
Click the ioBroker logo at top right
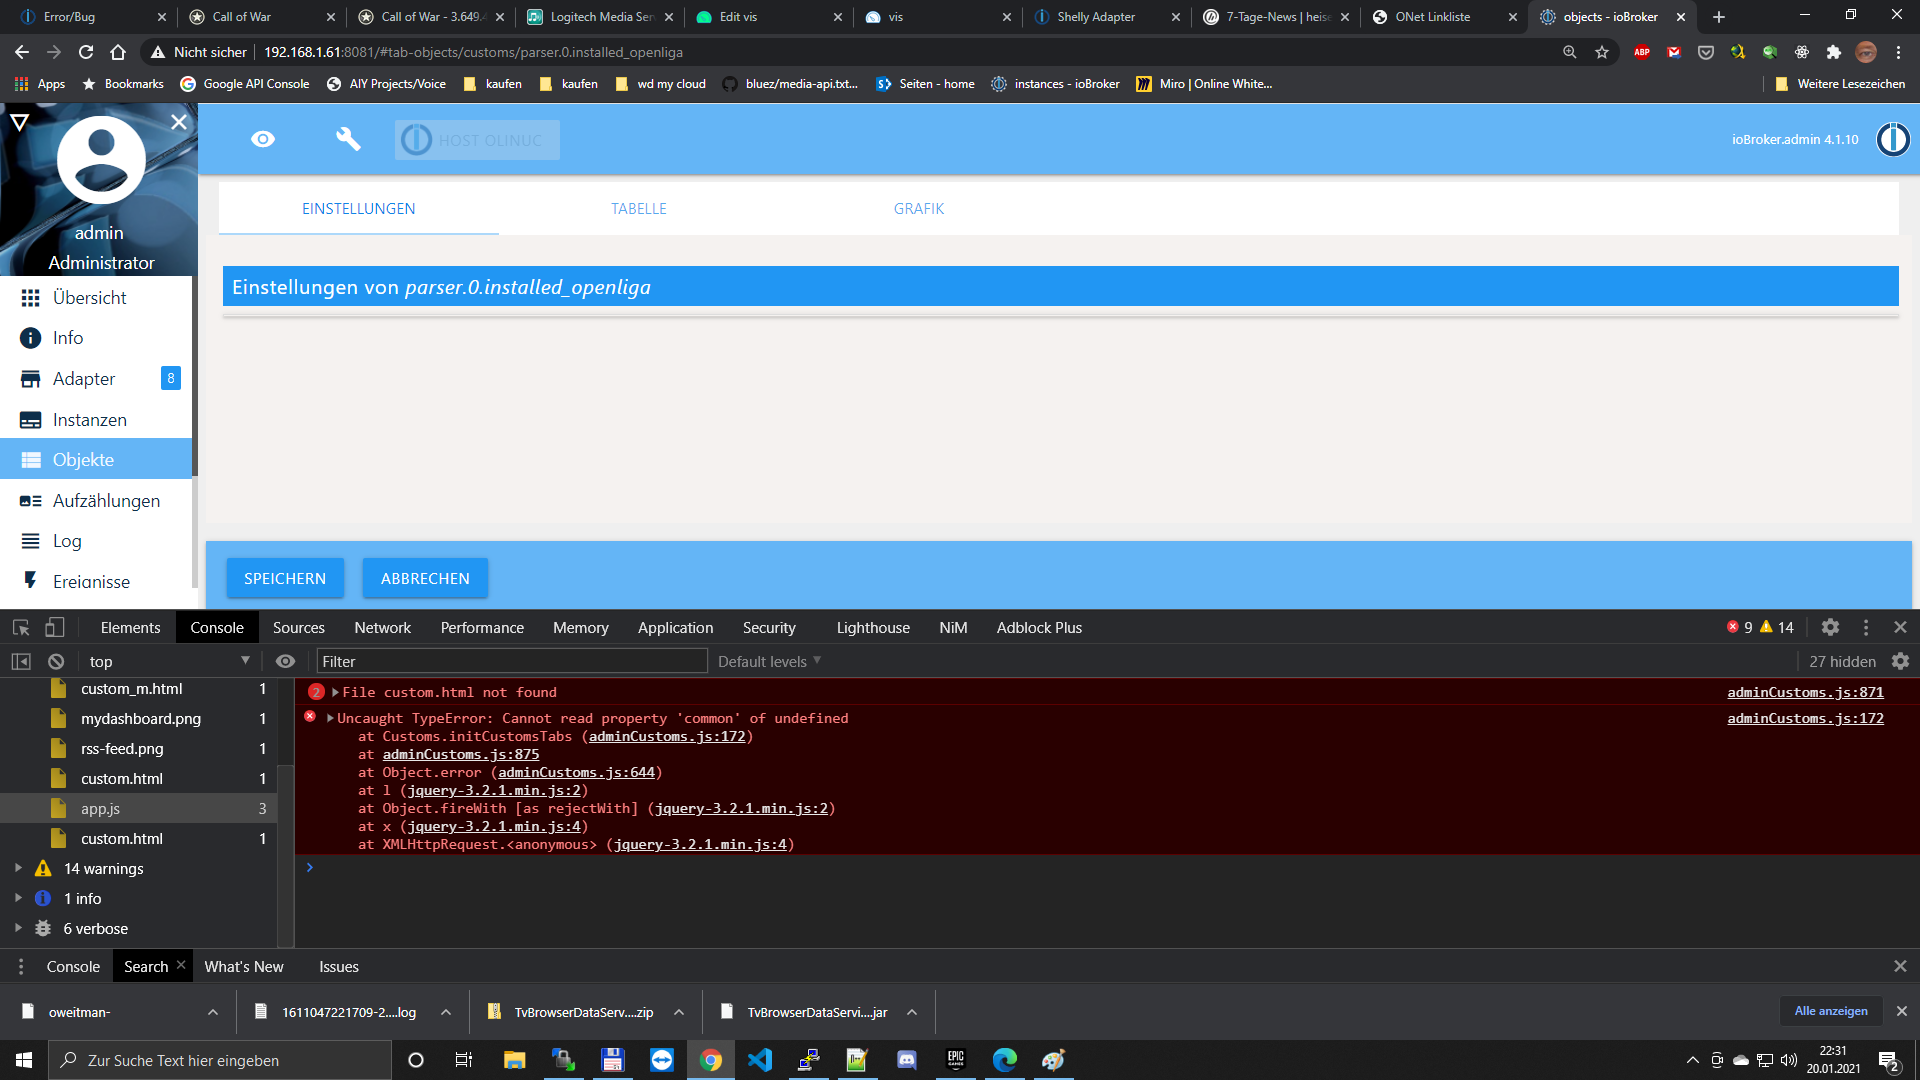[1892, 139]
